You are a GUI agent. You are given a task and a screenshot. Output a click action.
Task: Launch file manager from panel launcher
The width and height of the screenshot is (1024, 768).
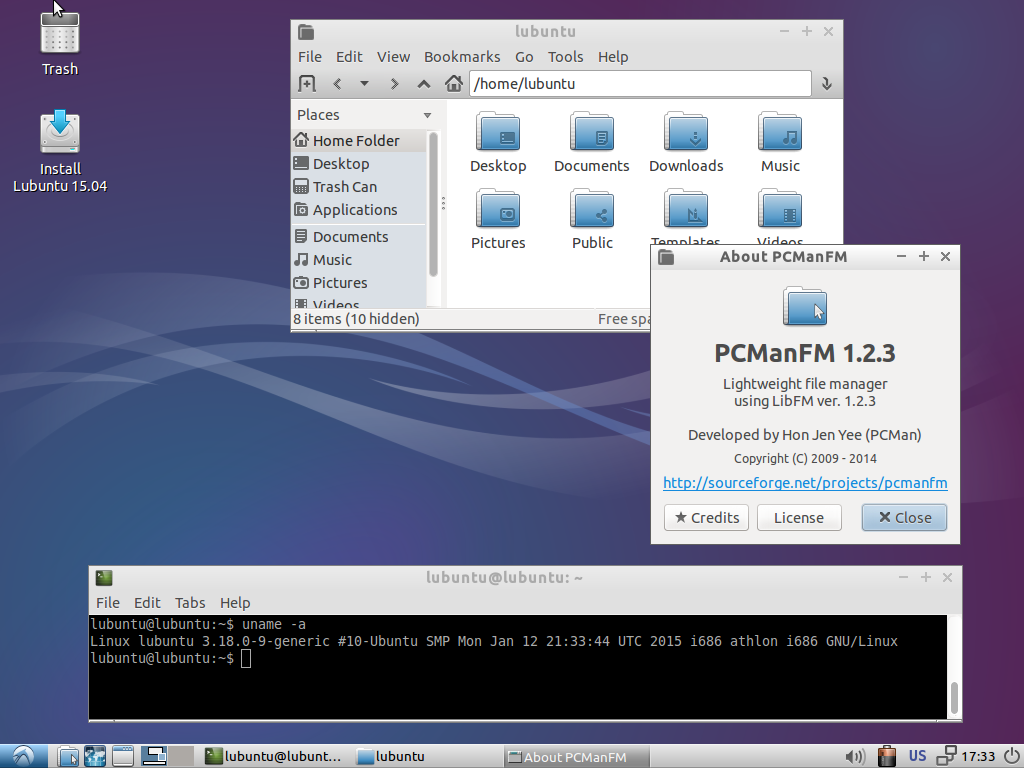(67, 756)
